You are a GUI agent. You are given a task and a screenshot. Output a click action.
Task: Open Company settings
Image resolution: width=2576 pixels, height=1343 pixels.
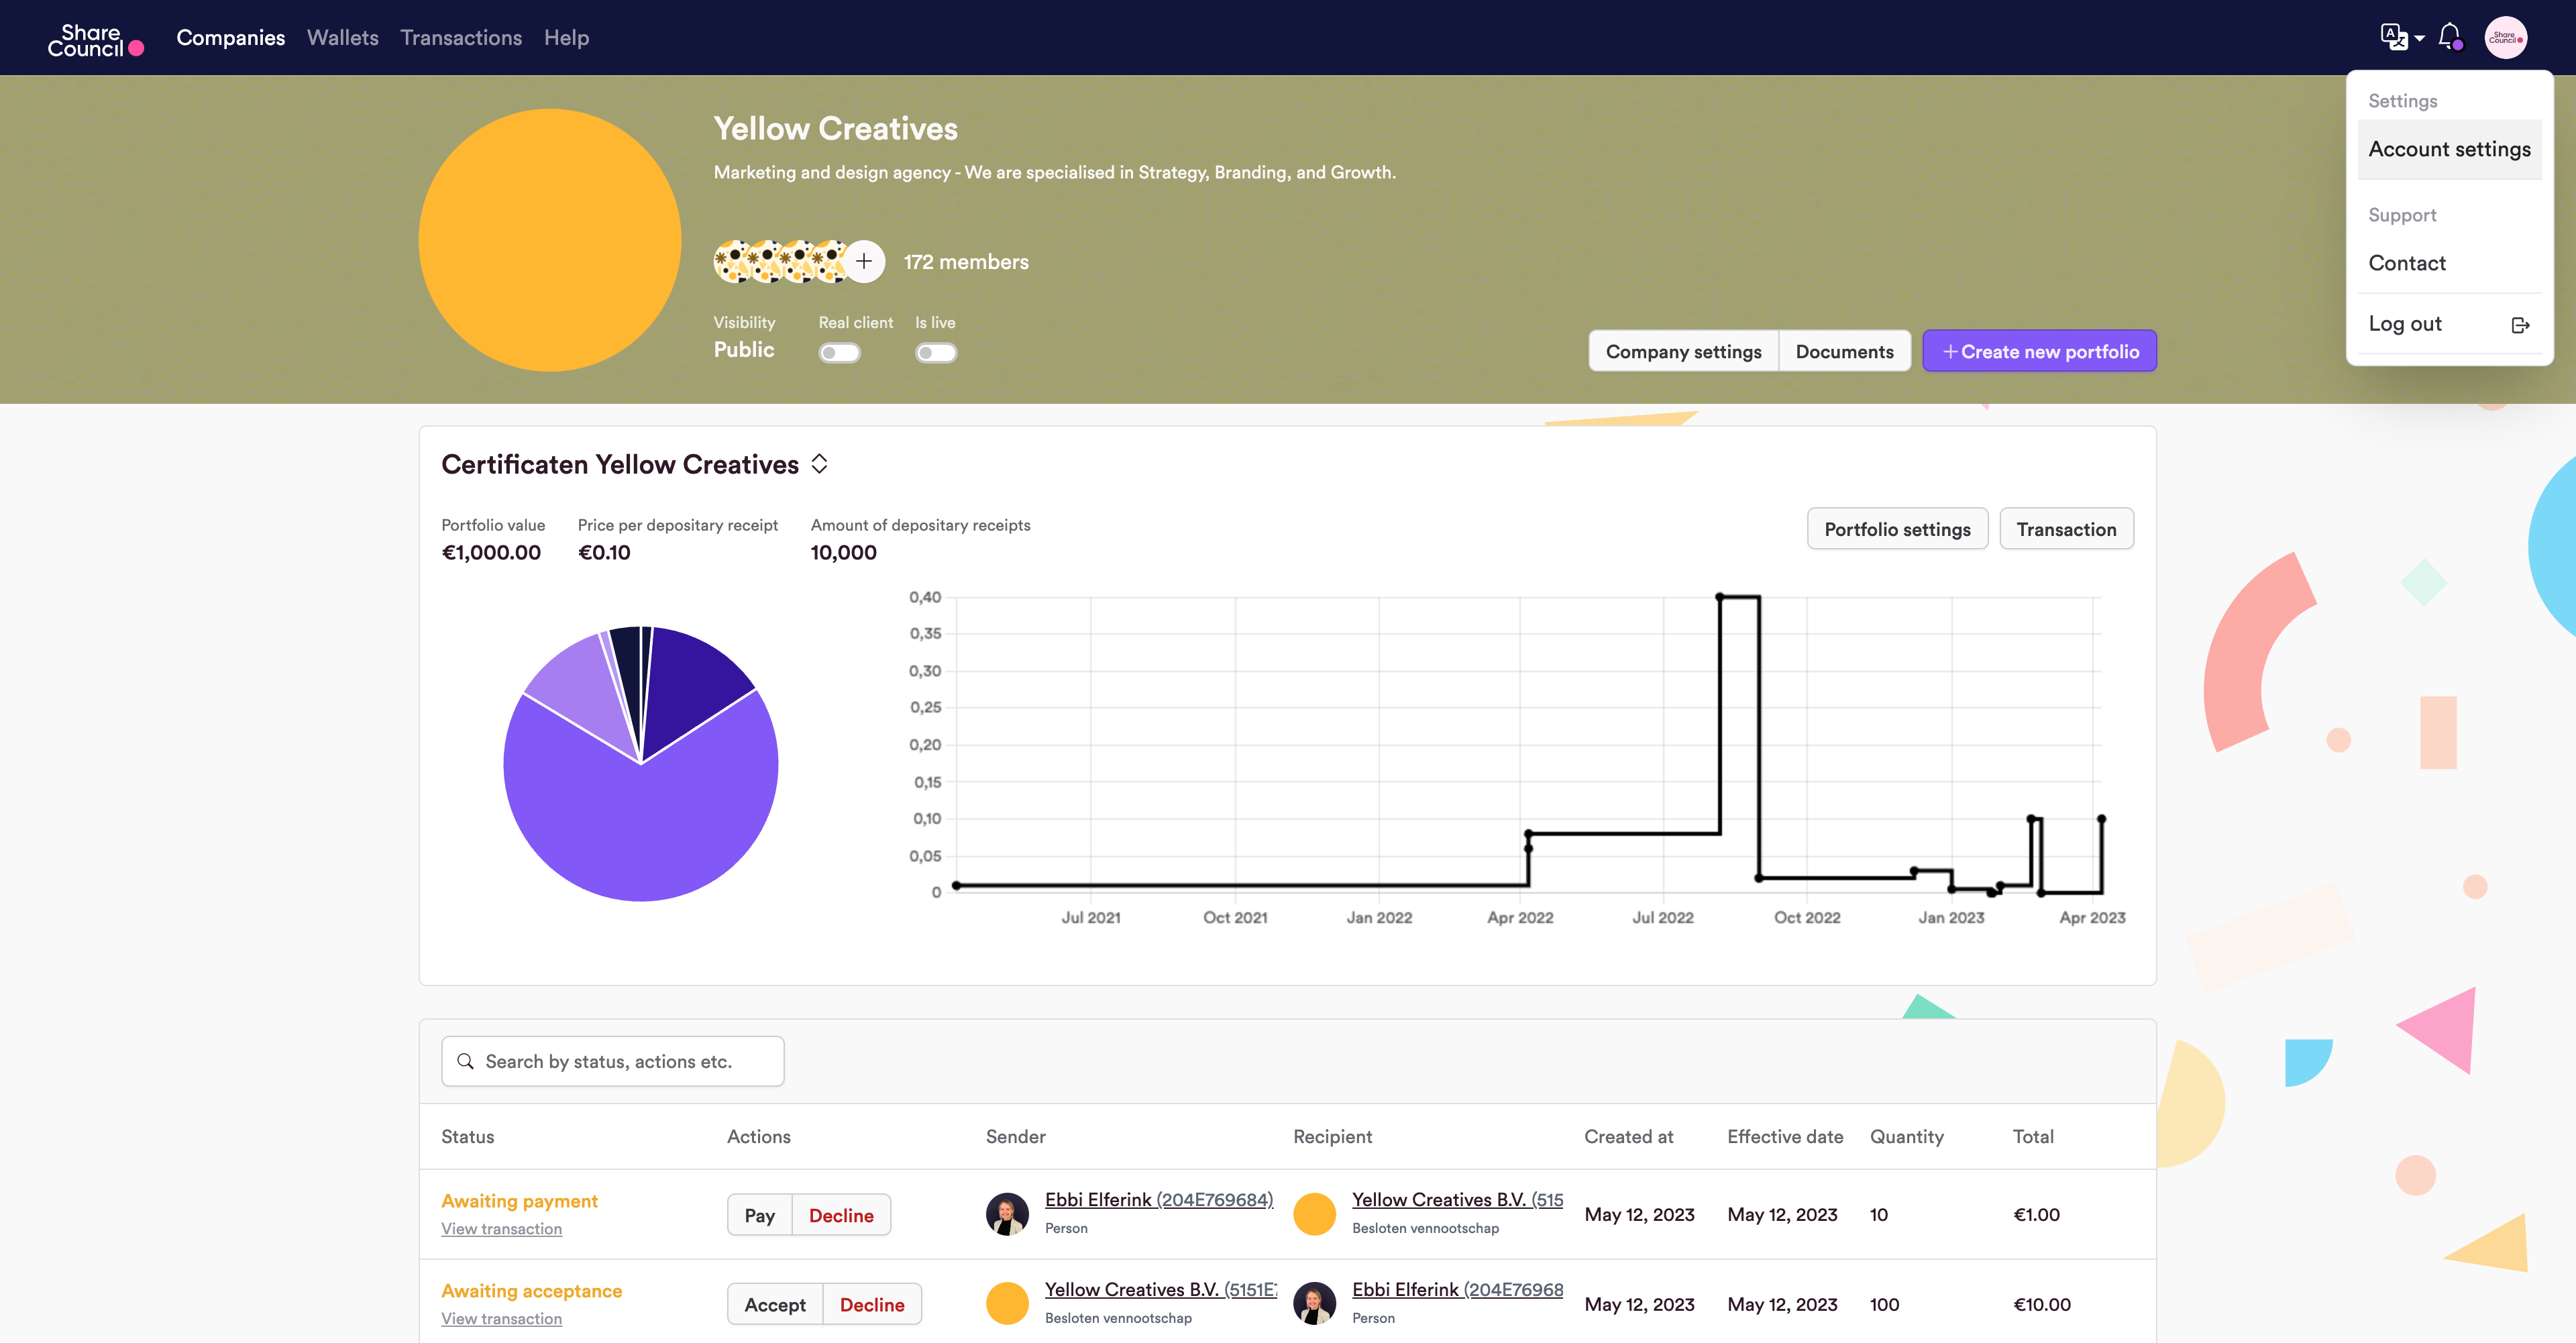point(1683,351)
